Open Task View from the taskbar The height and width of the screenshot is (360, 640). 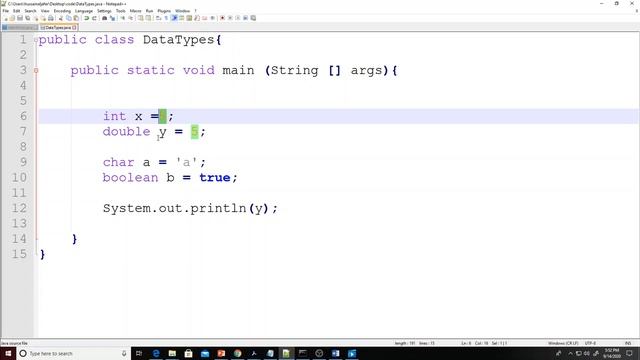pyautogui.click(x=139, y=353)
